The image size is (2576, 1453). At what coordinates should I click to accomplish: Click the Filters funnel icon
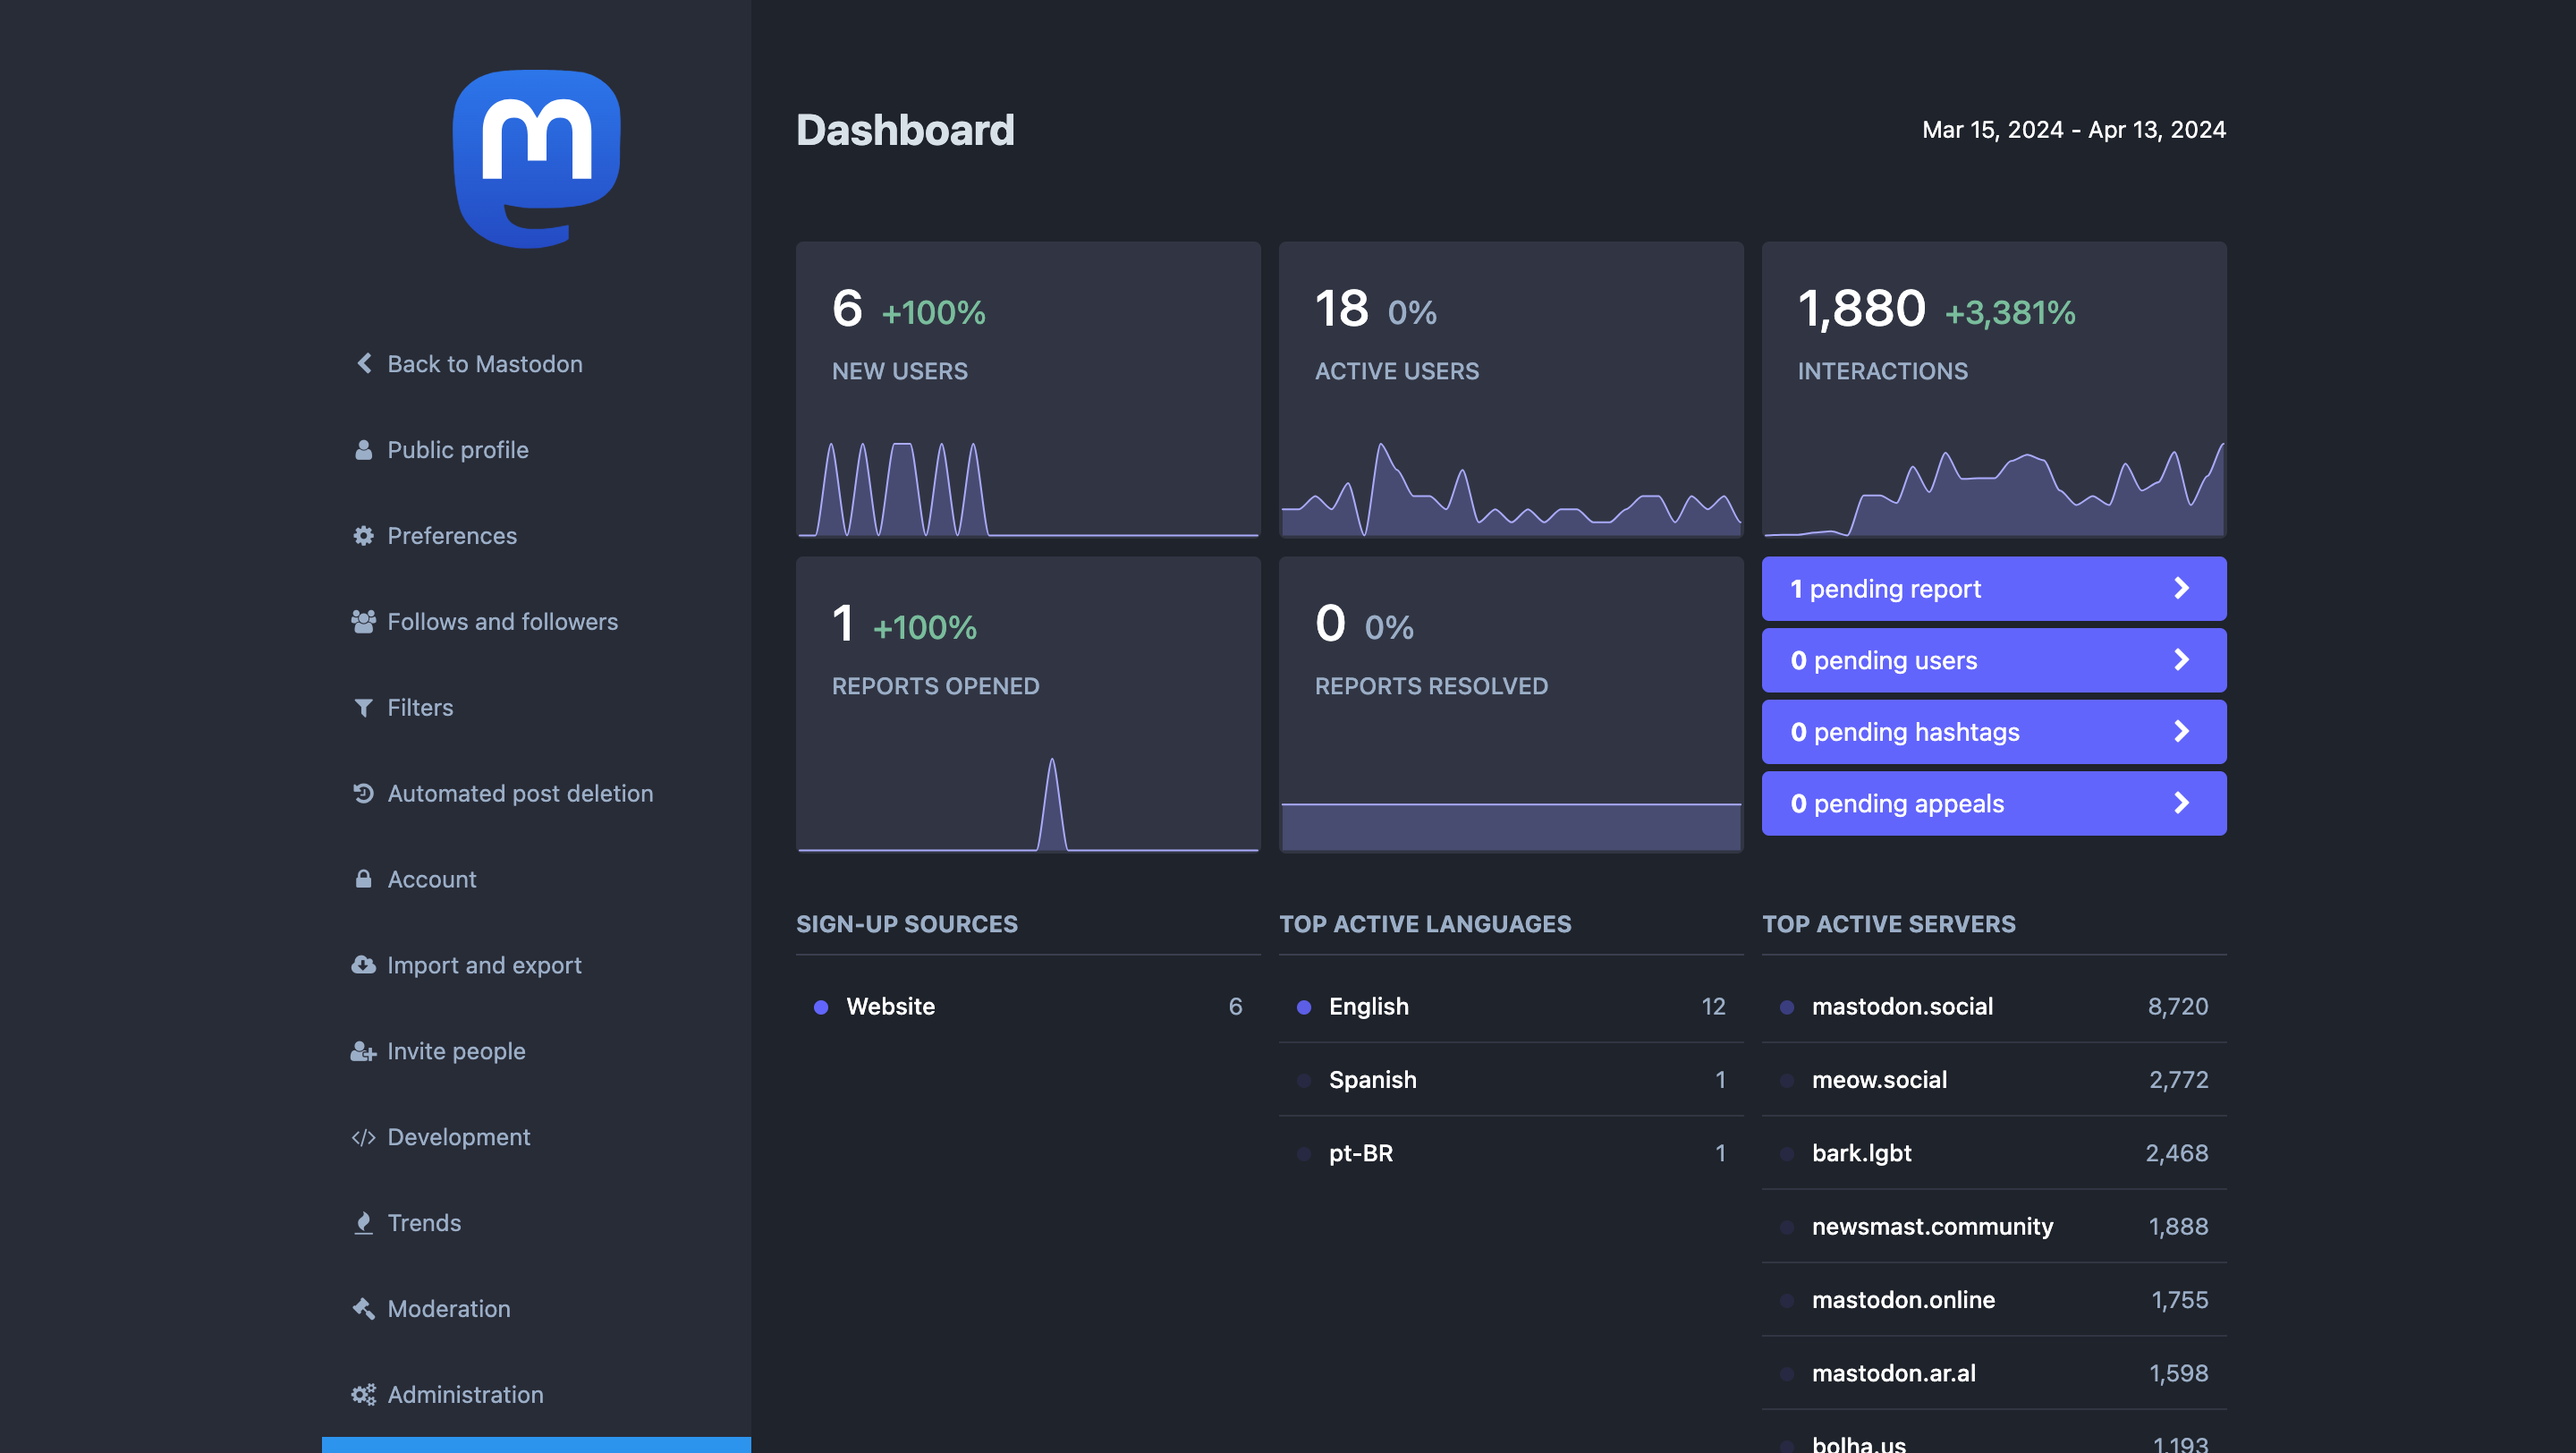click(x=363, y=707)
